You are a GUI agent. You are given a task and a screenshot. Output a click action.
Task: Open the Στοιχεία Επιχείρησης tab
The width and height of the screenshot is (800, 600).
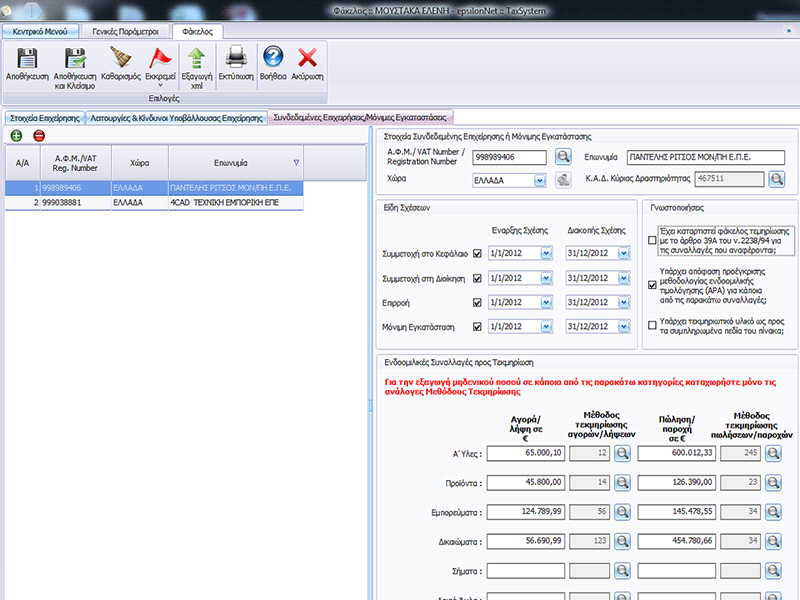(43, 117)
